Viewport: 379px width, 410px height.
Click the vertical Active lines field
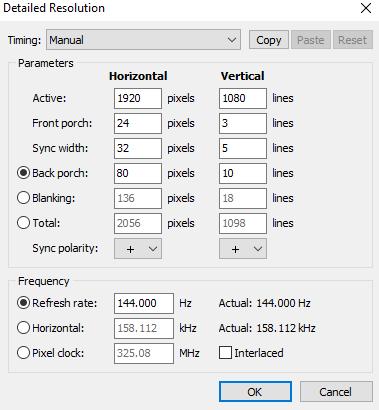coord(243,98)
